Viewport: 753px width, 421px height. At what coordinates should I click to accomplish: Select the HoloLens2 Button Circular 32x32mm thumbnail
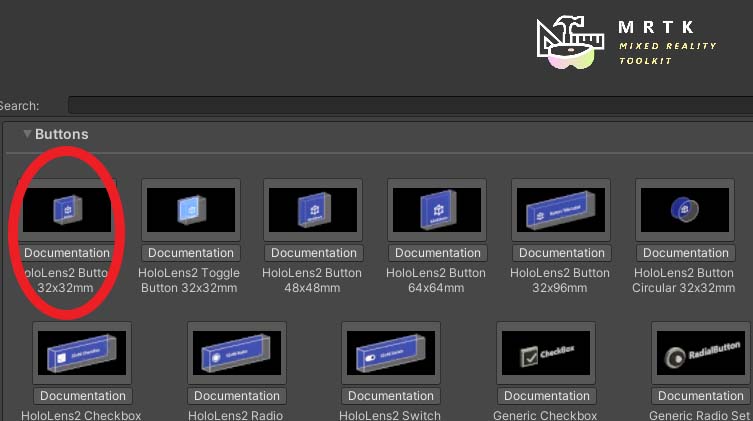pos(685,210)
